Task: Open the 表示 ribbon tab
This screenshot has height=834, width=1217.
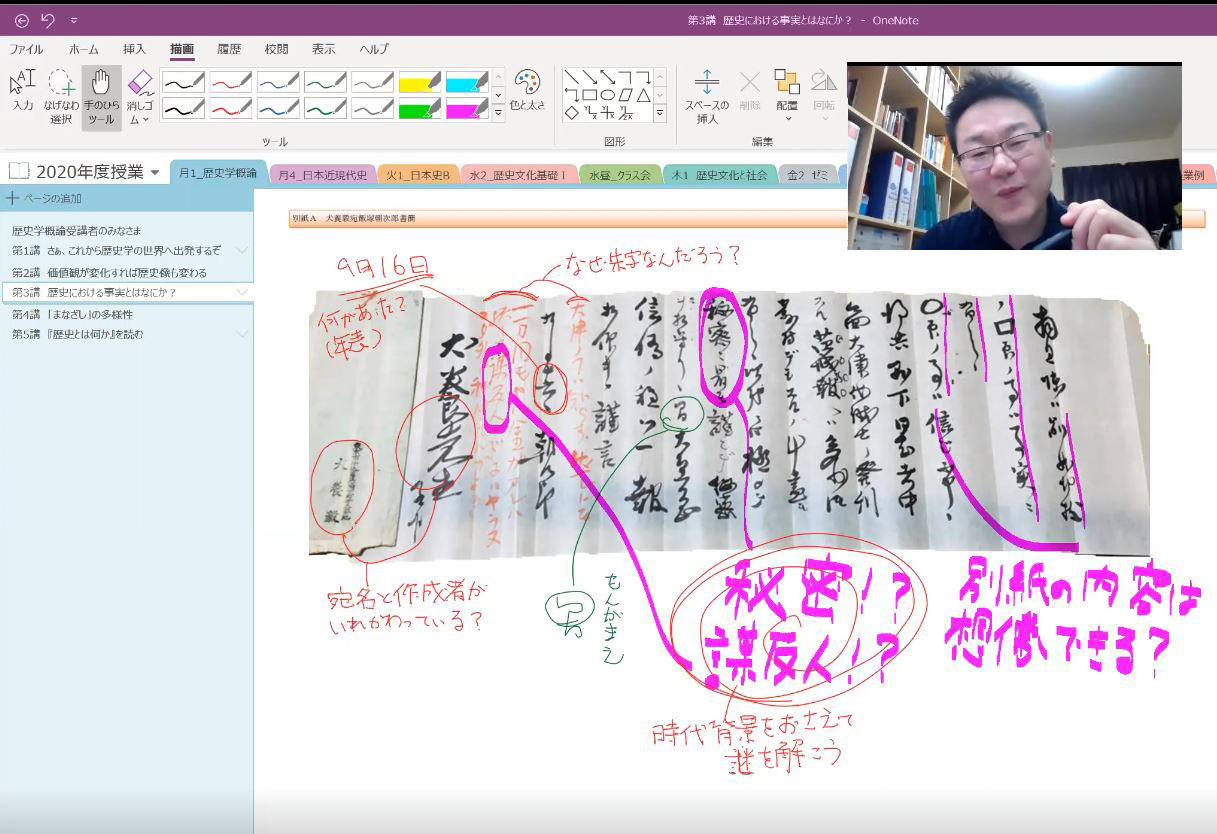Action: tap(323, 49)
